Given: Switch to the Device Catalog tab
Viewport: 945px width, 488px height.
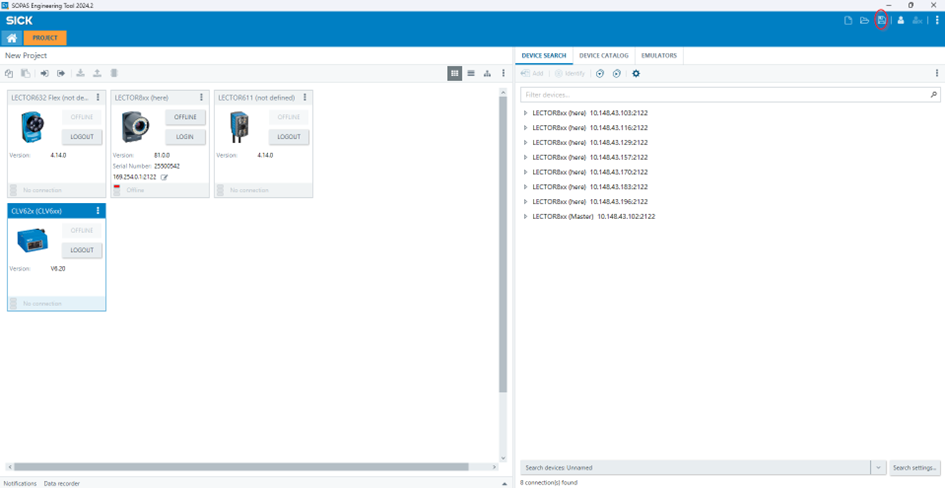Looking at the screenshot, I should click(604, 56).
